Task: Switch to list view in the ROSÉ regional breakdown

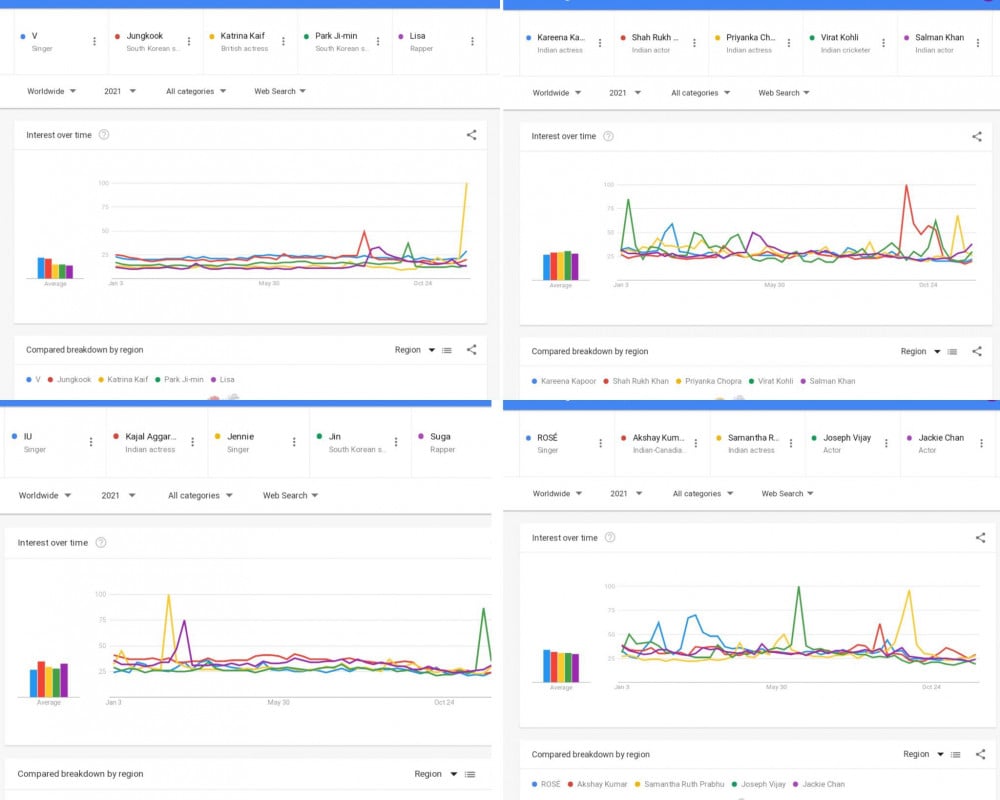Action: 955,755
